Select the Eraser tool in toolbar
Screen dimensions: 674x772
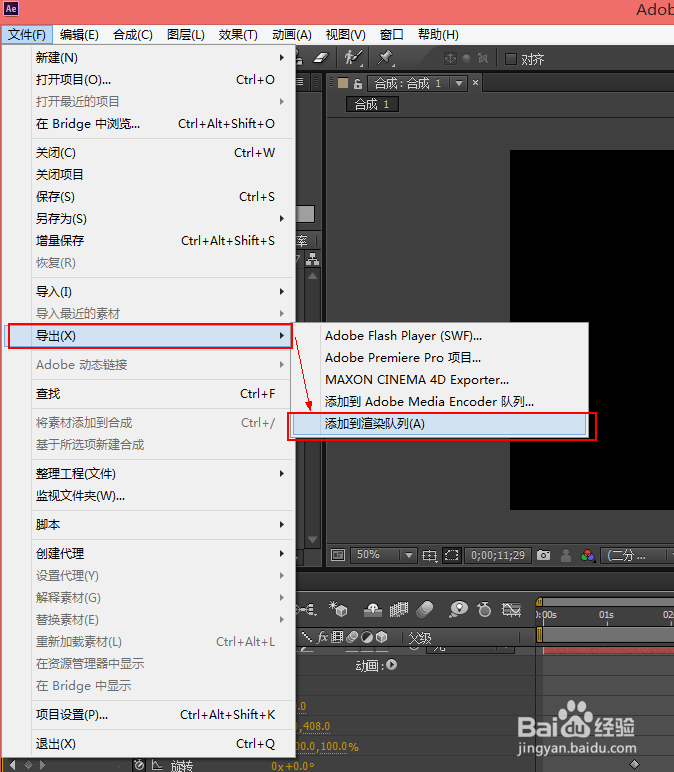pos(321,58)
